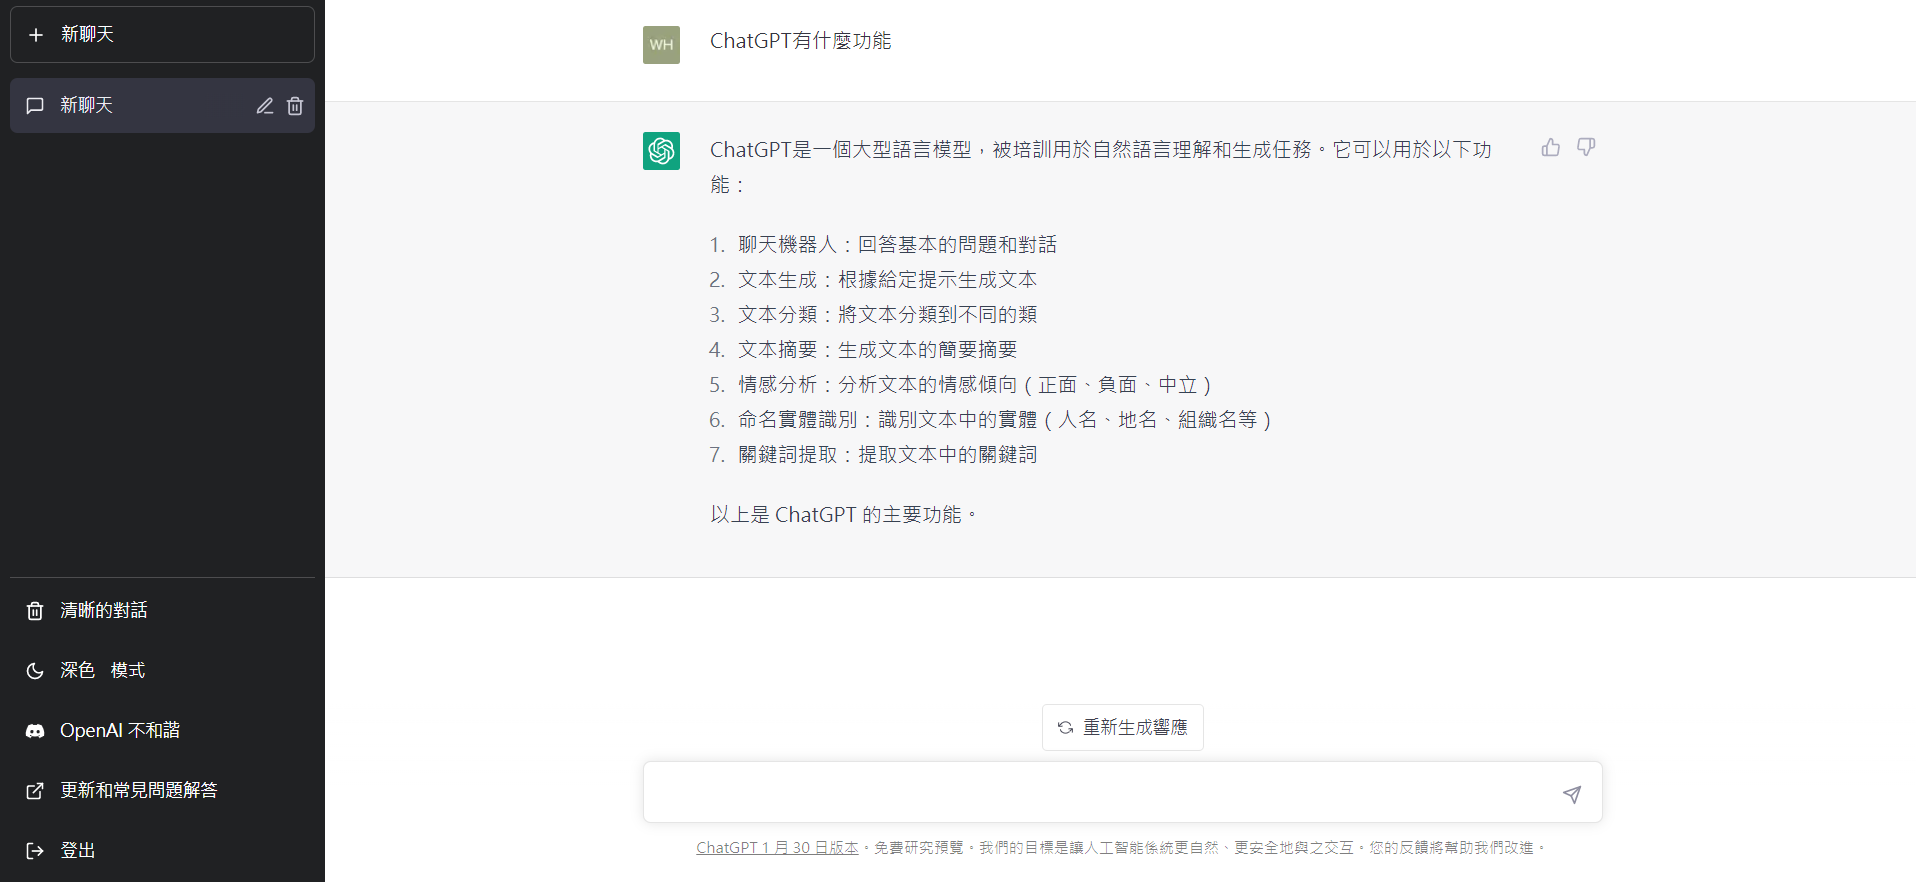1916x882 pixels.
Task: Click the ChatGPT logo avatar
Action: pos(661,151)
